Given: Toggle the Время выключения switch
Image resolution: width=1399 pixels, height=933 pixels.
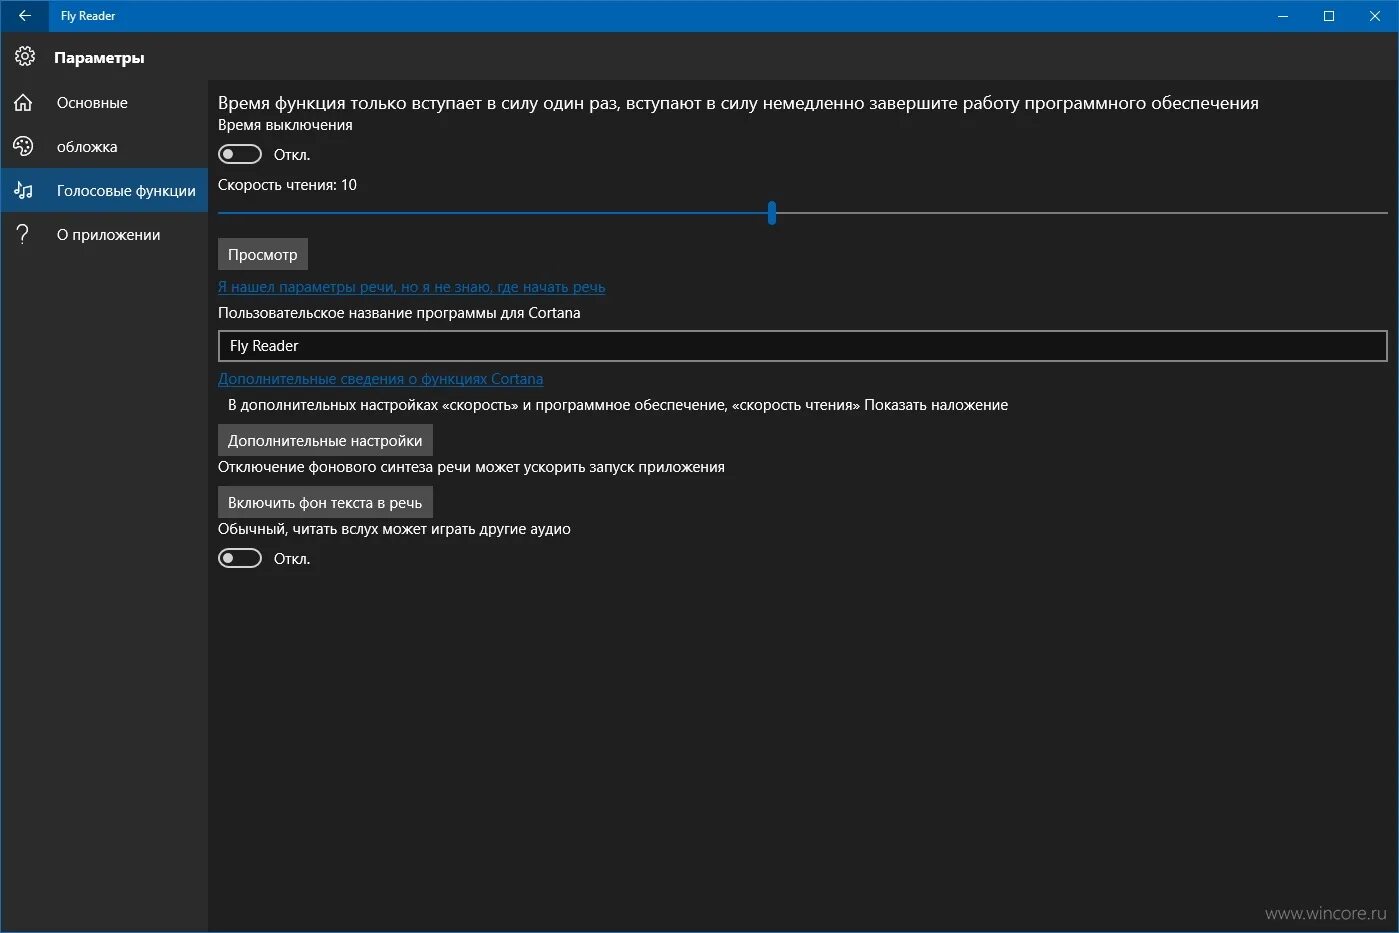Looking at the screenshot, I should point(239,154).
